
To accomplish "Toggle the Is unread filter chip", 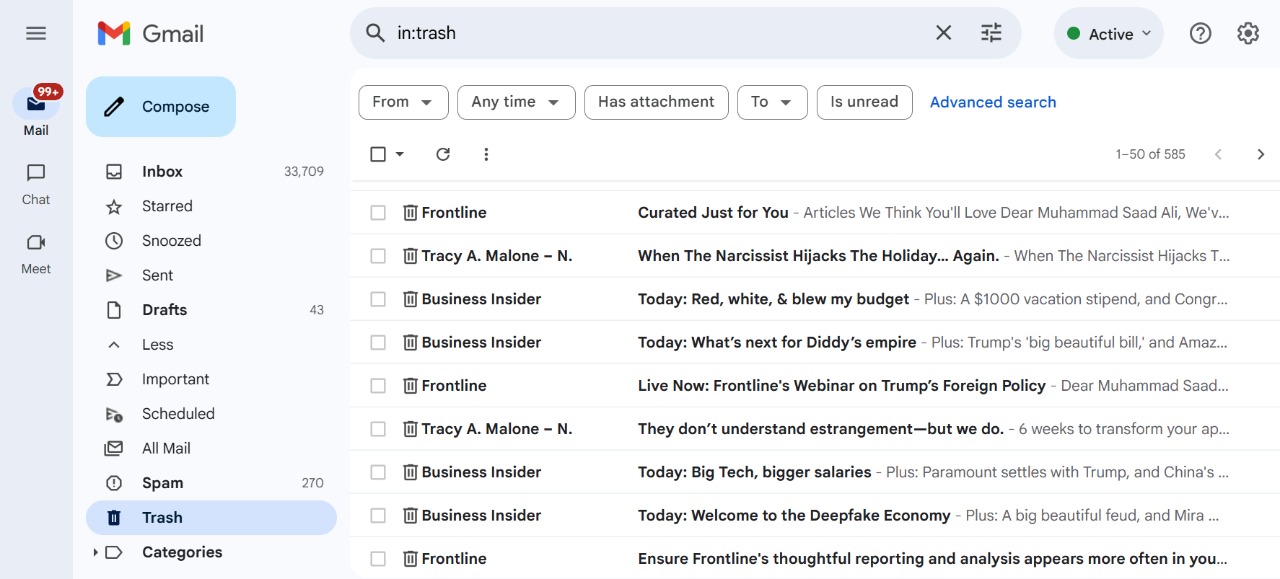I will pos(864,102).
